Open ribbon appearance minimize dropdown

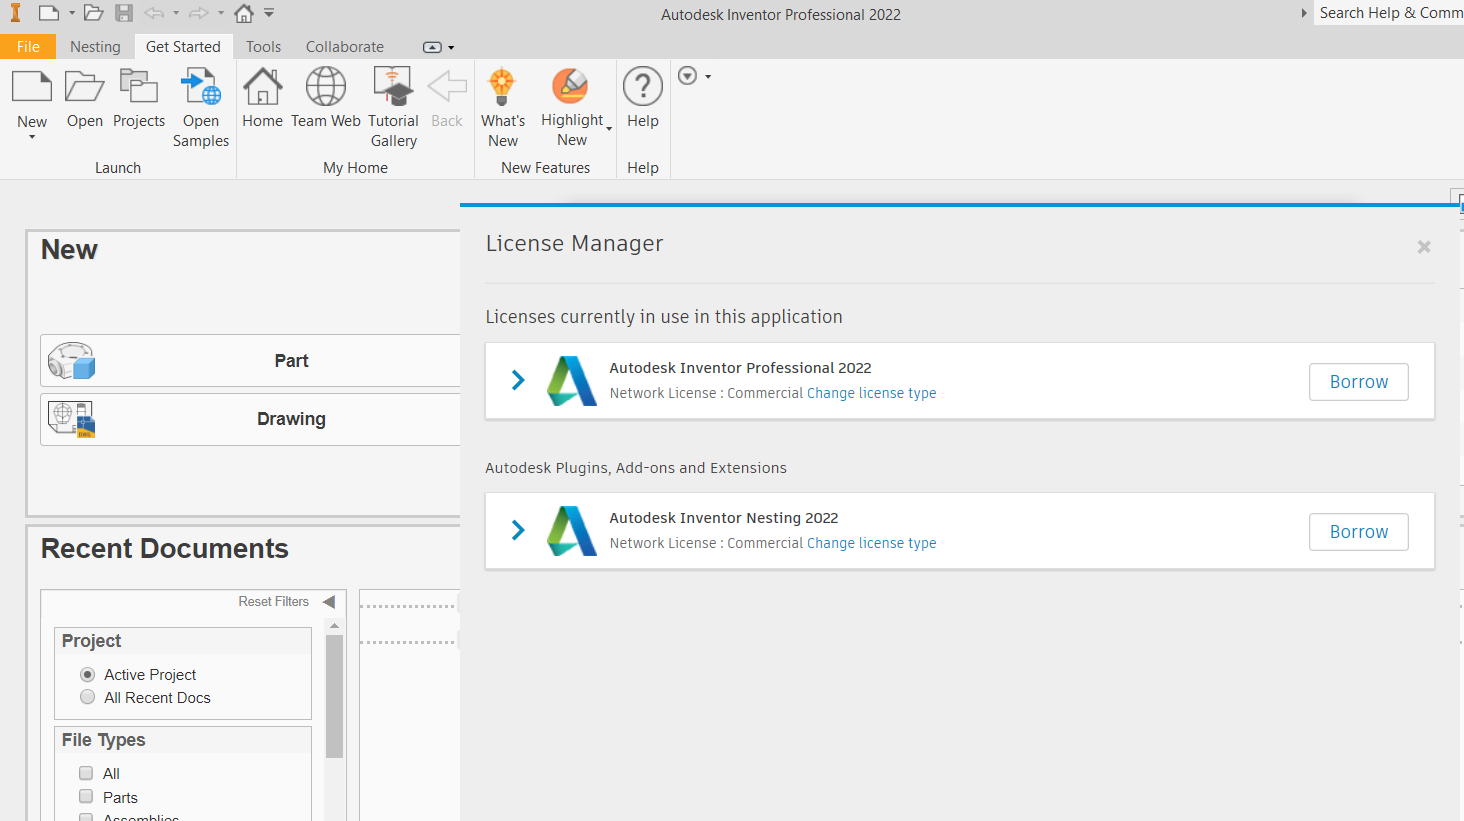click(451, 47)
